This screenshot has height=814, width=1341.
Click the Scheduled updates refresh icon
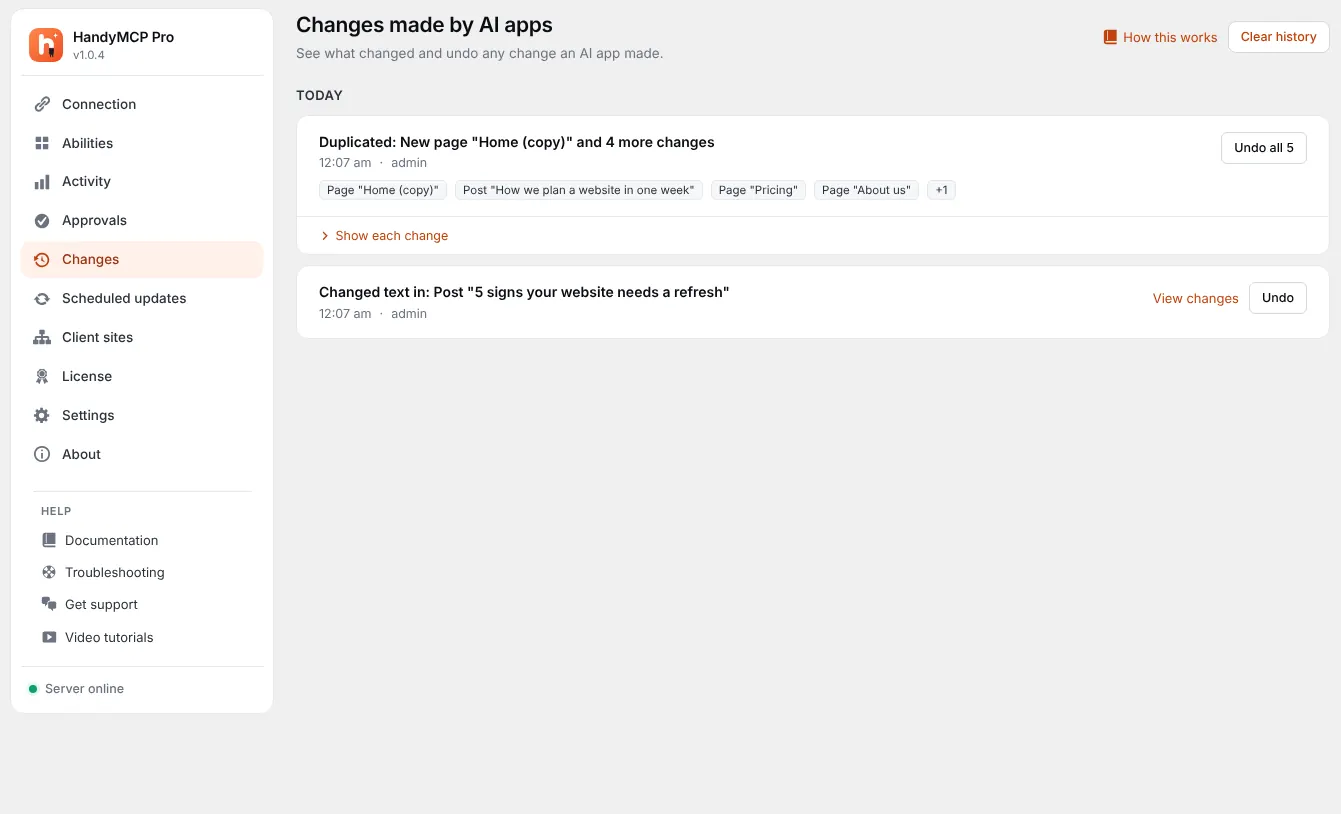tap(42, 299)
